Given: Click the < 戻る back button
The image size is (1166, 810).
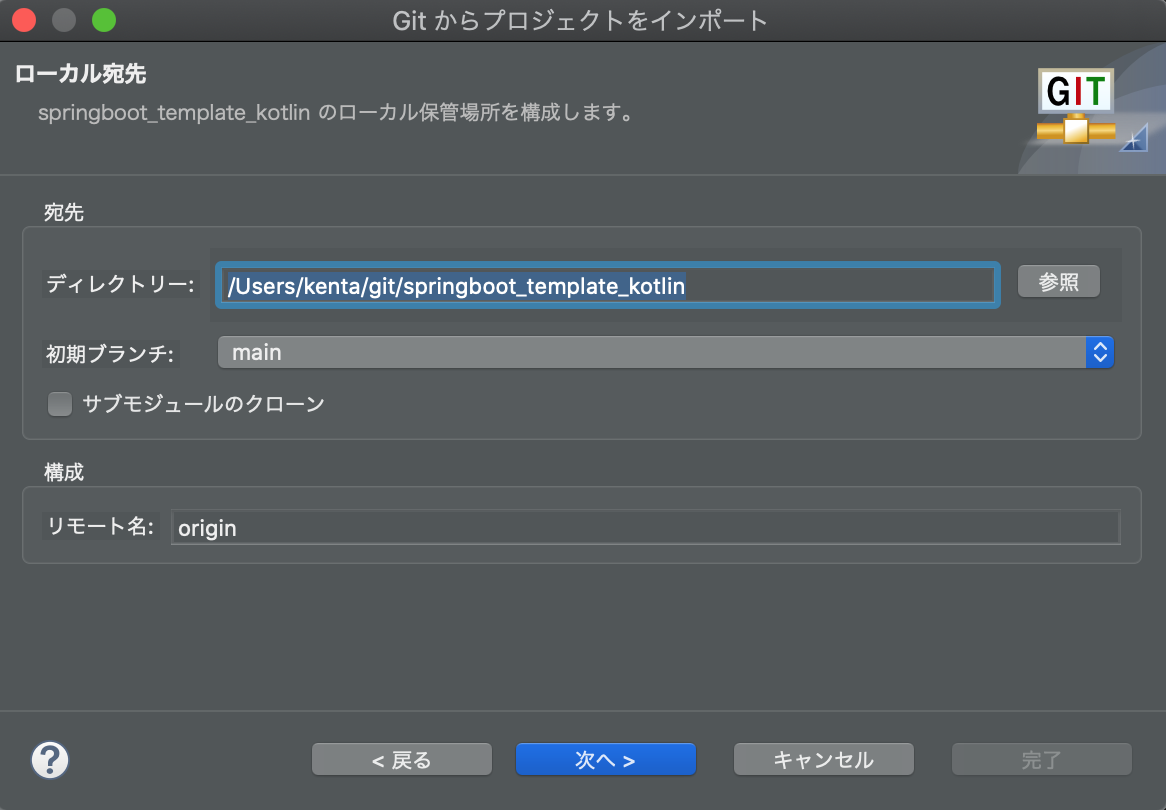Looking at the screenshot, I should [401, 759].
